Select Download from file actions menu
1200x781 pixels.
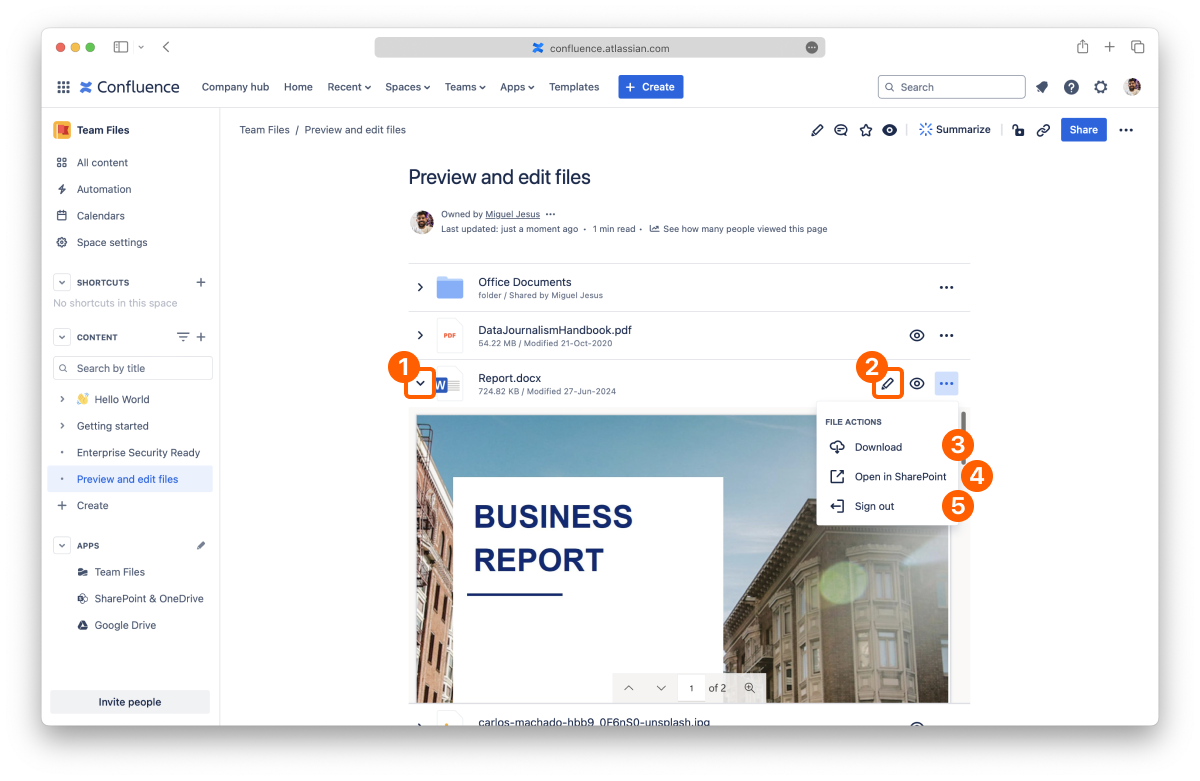tap(878, 447)
